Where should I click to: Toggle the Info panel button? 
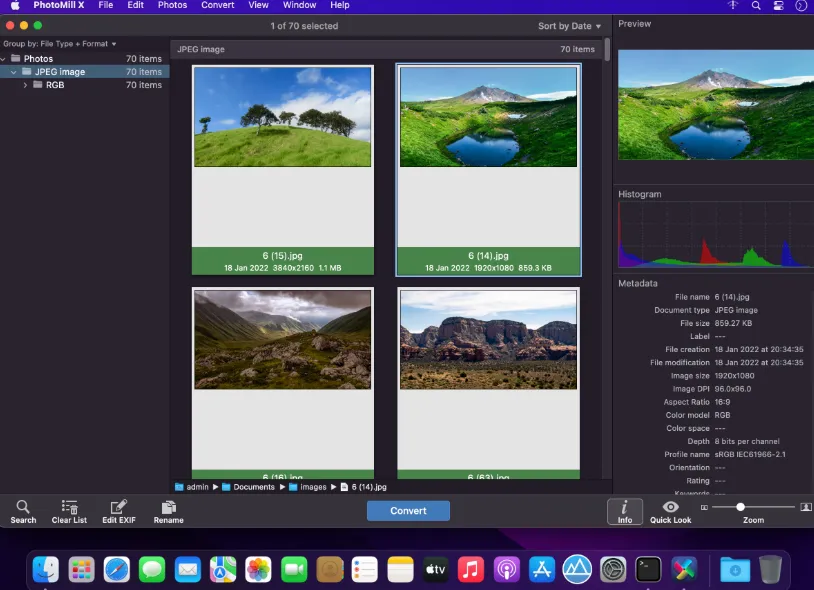point(625,512)
